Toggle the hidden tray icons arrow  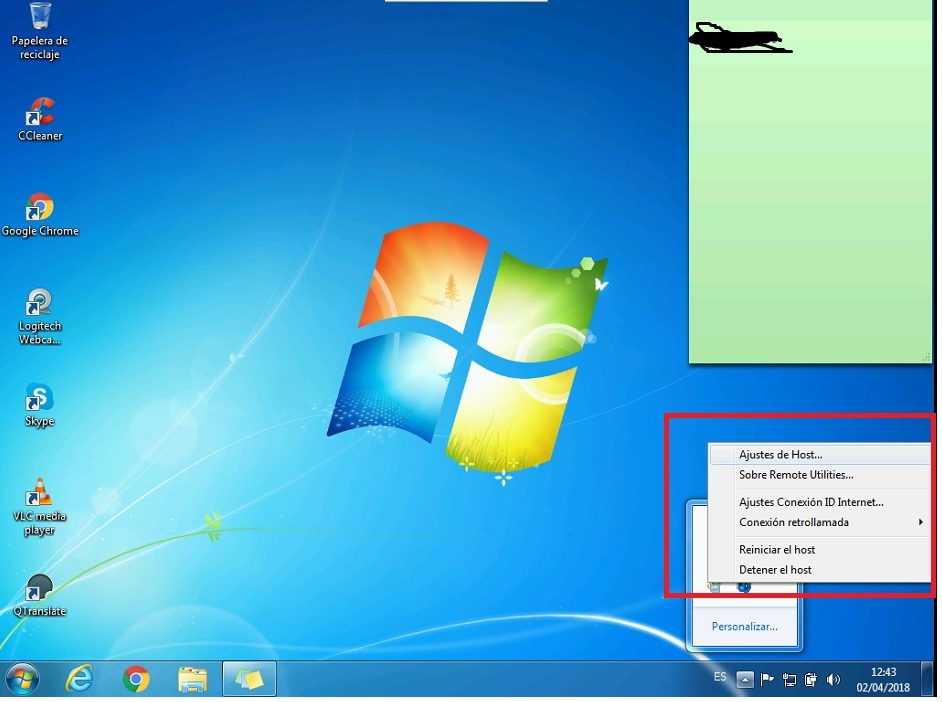coord(745,680)
